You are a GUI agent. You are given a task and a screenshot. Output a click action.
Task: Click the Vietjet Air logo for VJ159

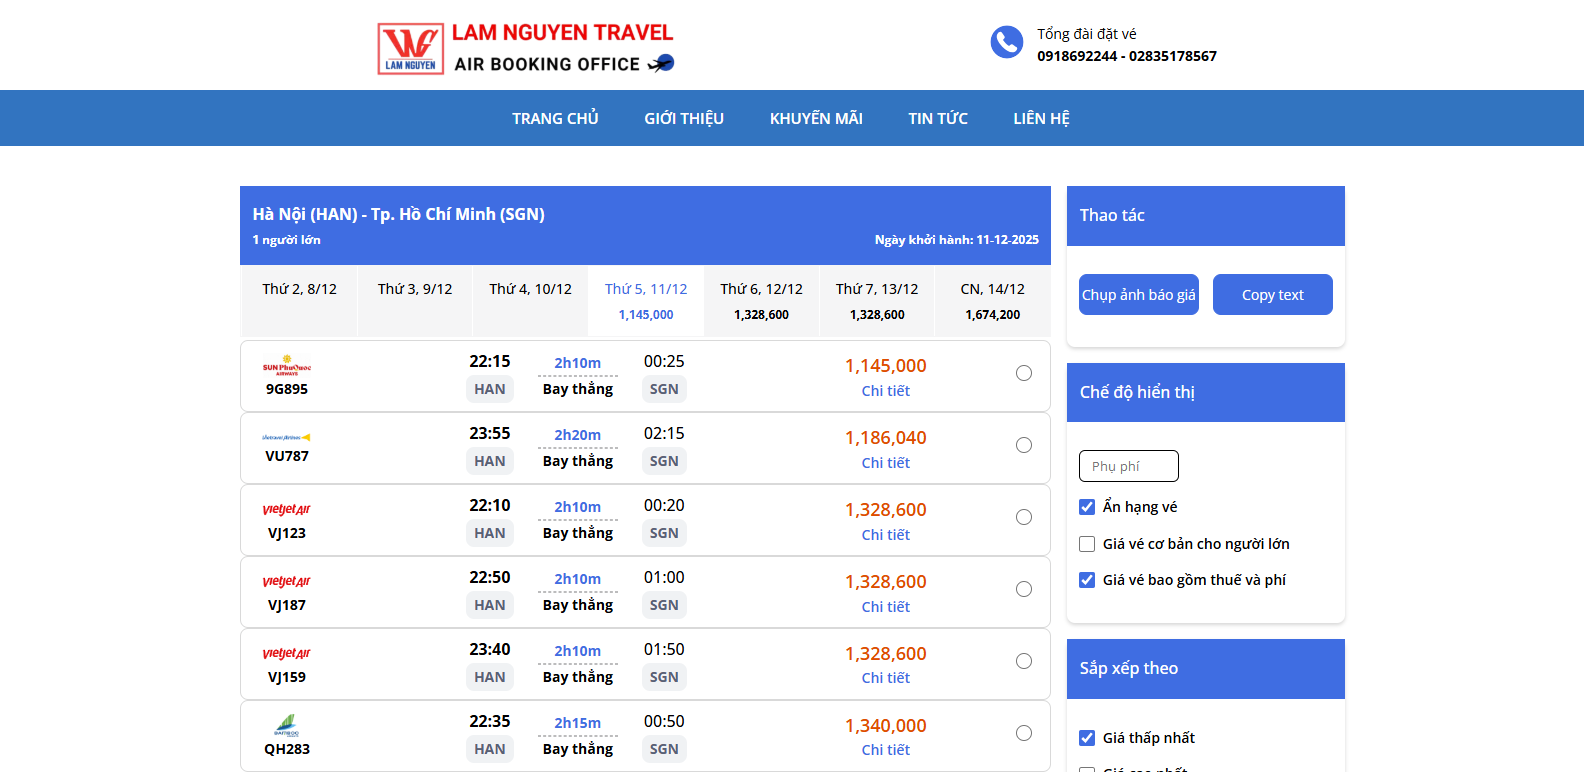(287, 654)
